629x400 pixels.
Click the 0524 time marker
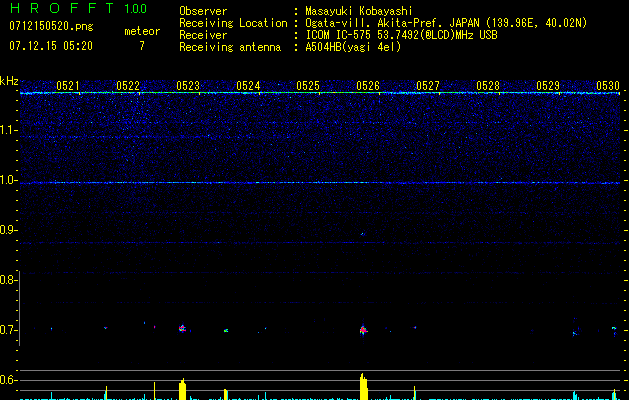[248, 86]
